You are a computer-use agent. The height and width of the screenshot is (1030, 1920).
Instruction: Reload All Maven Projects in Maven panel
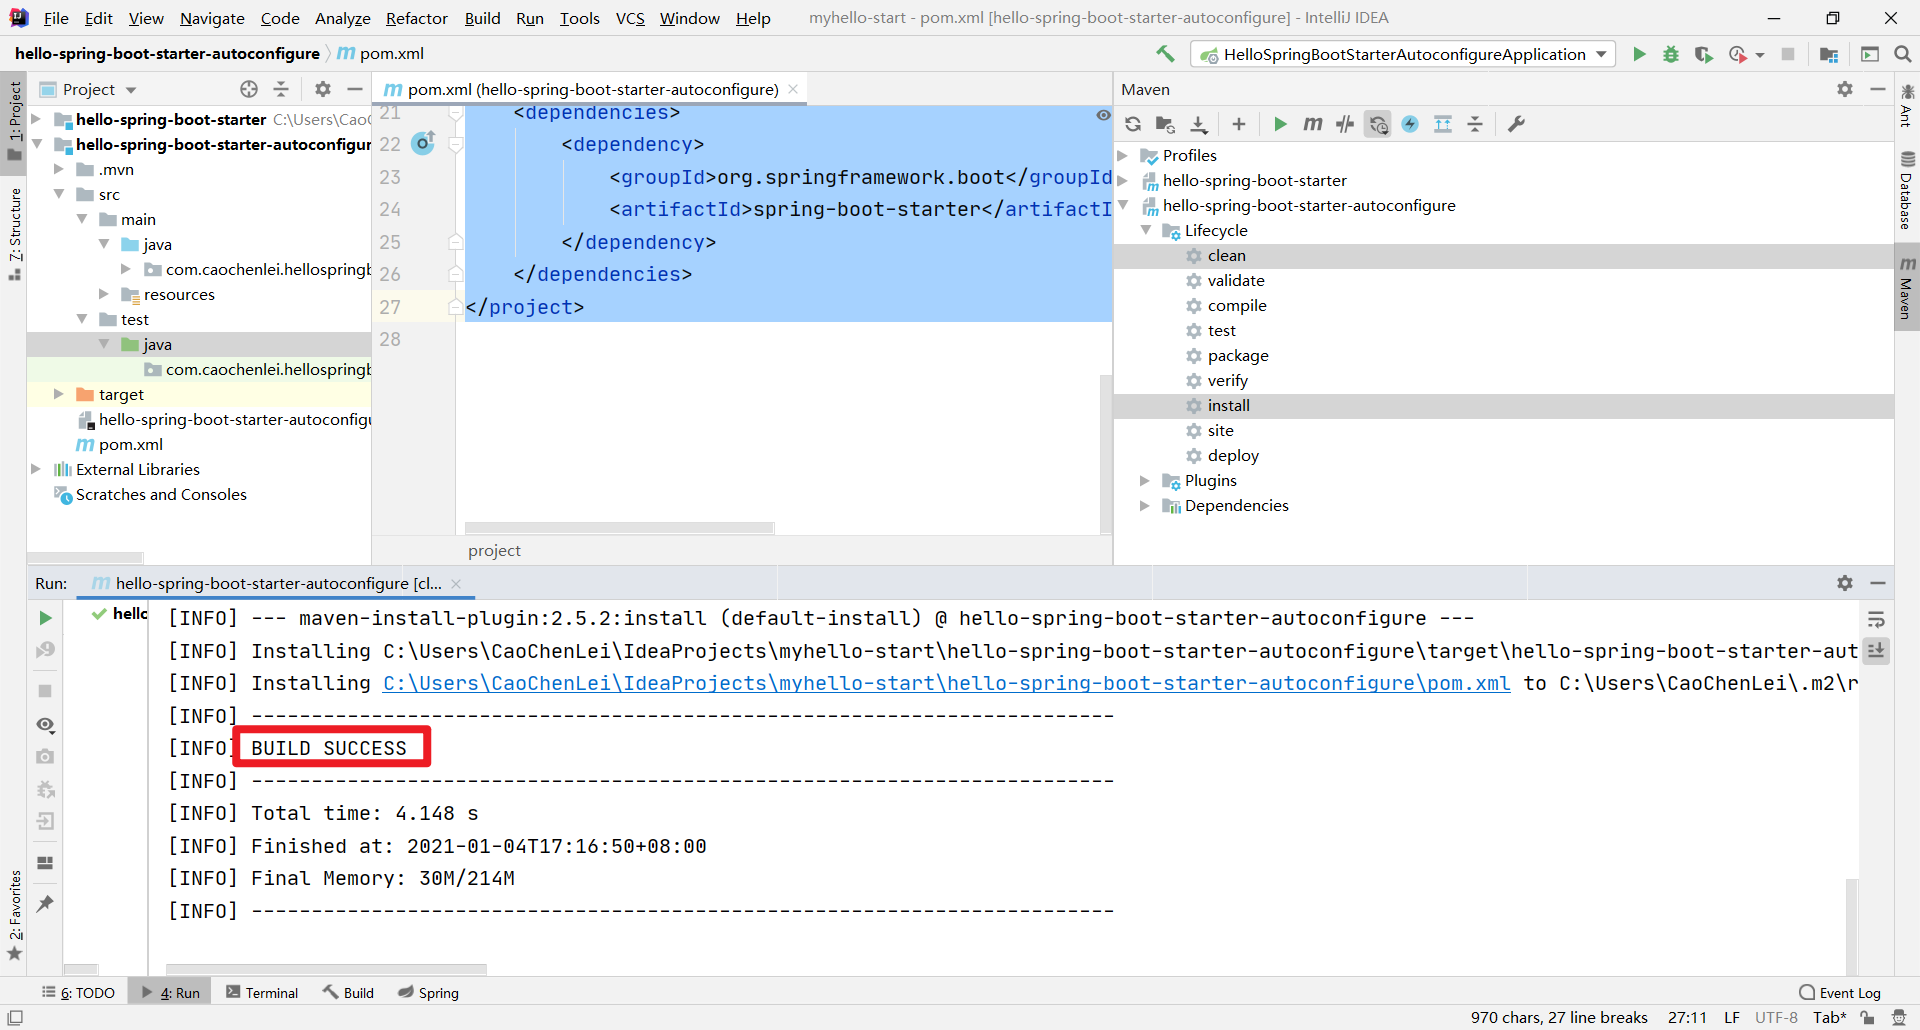pyautogui.click(x=1133, y=124)
